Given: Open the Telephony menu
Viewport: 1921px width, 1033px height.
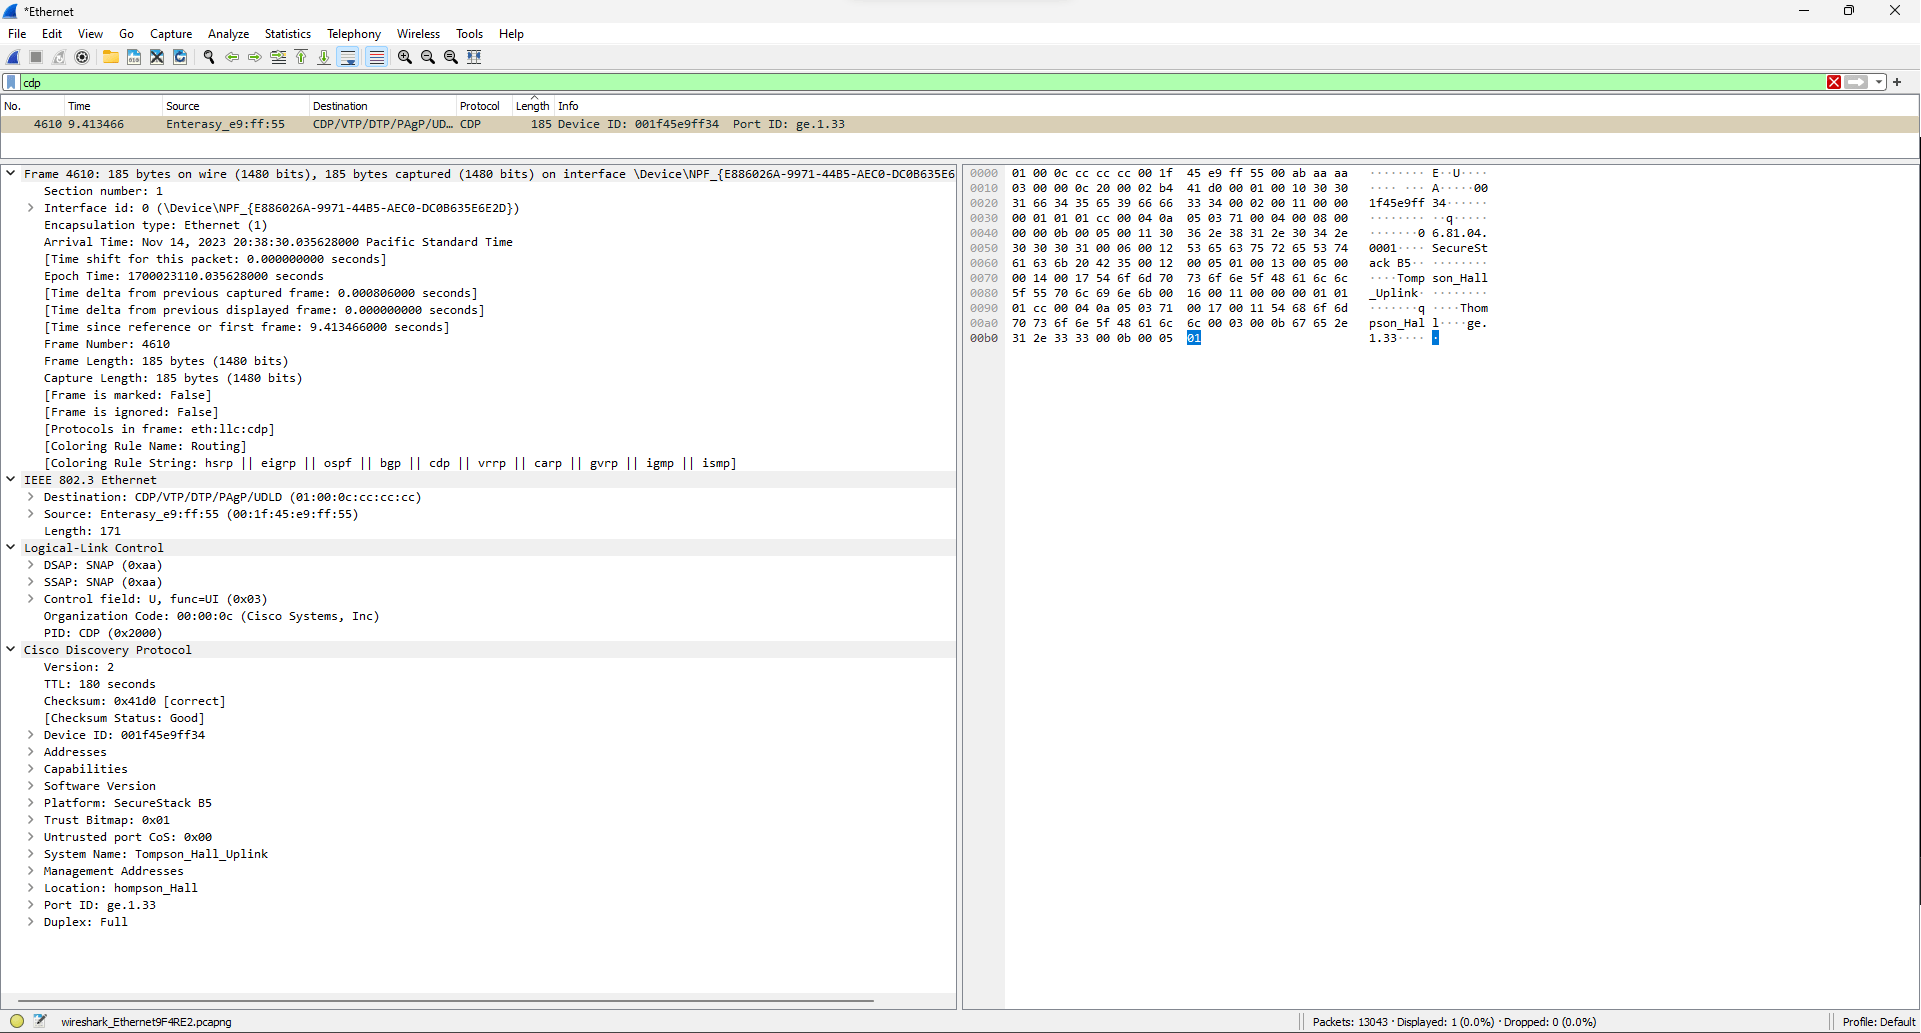Looking at the screenshot, I should (354, 34).
